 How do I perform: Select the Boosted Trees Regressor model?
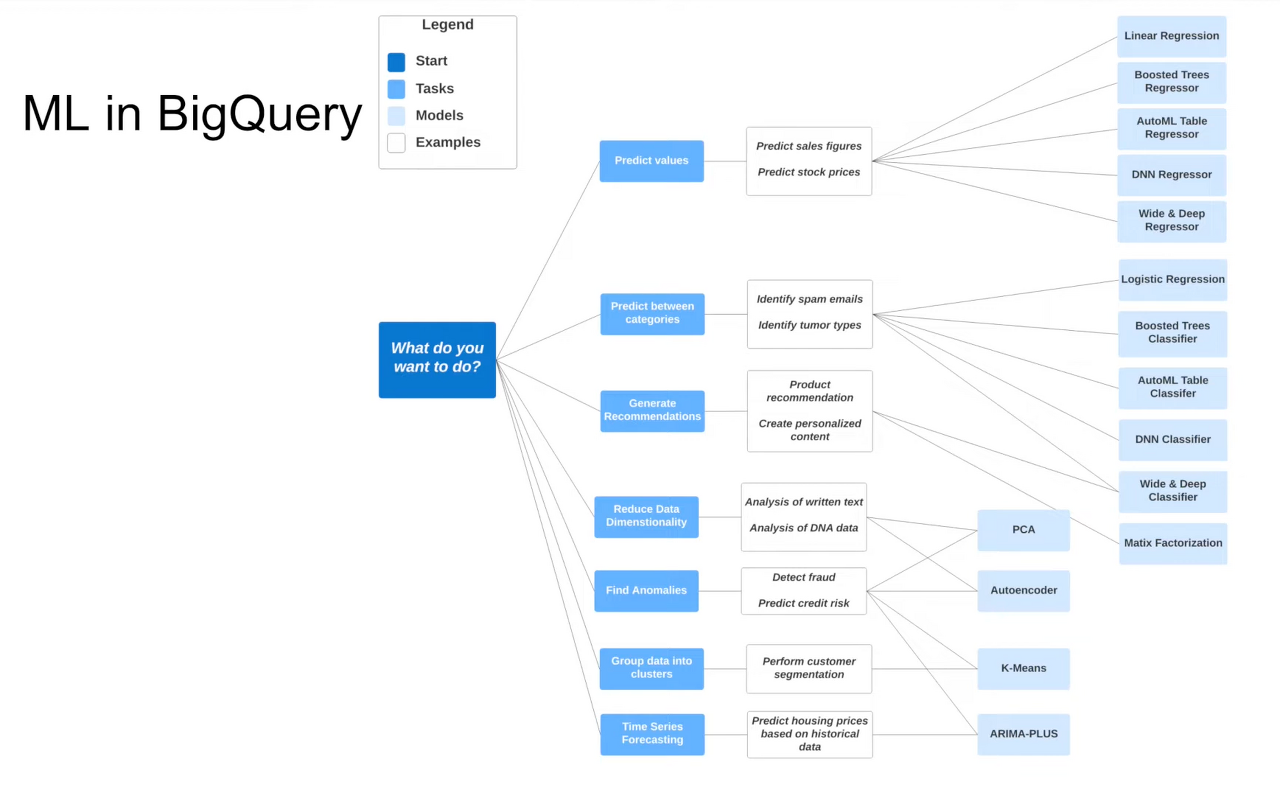tap(1171, 82)
